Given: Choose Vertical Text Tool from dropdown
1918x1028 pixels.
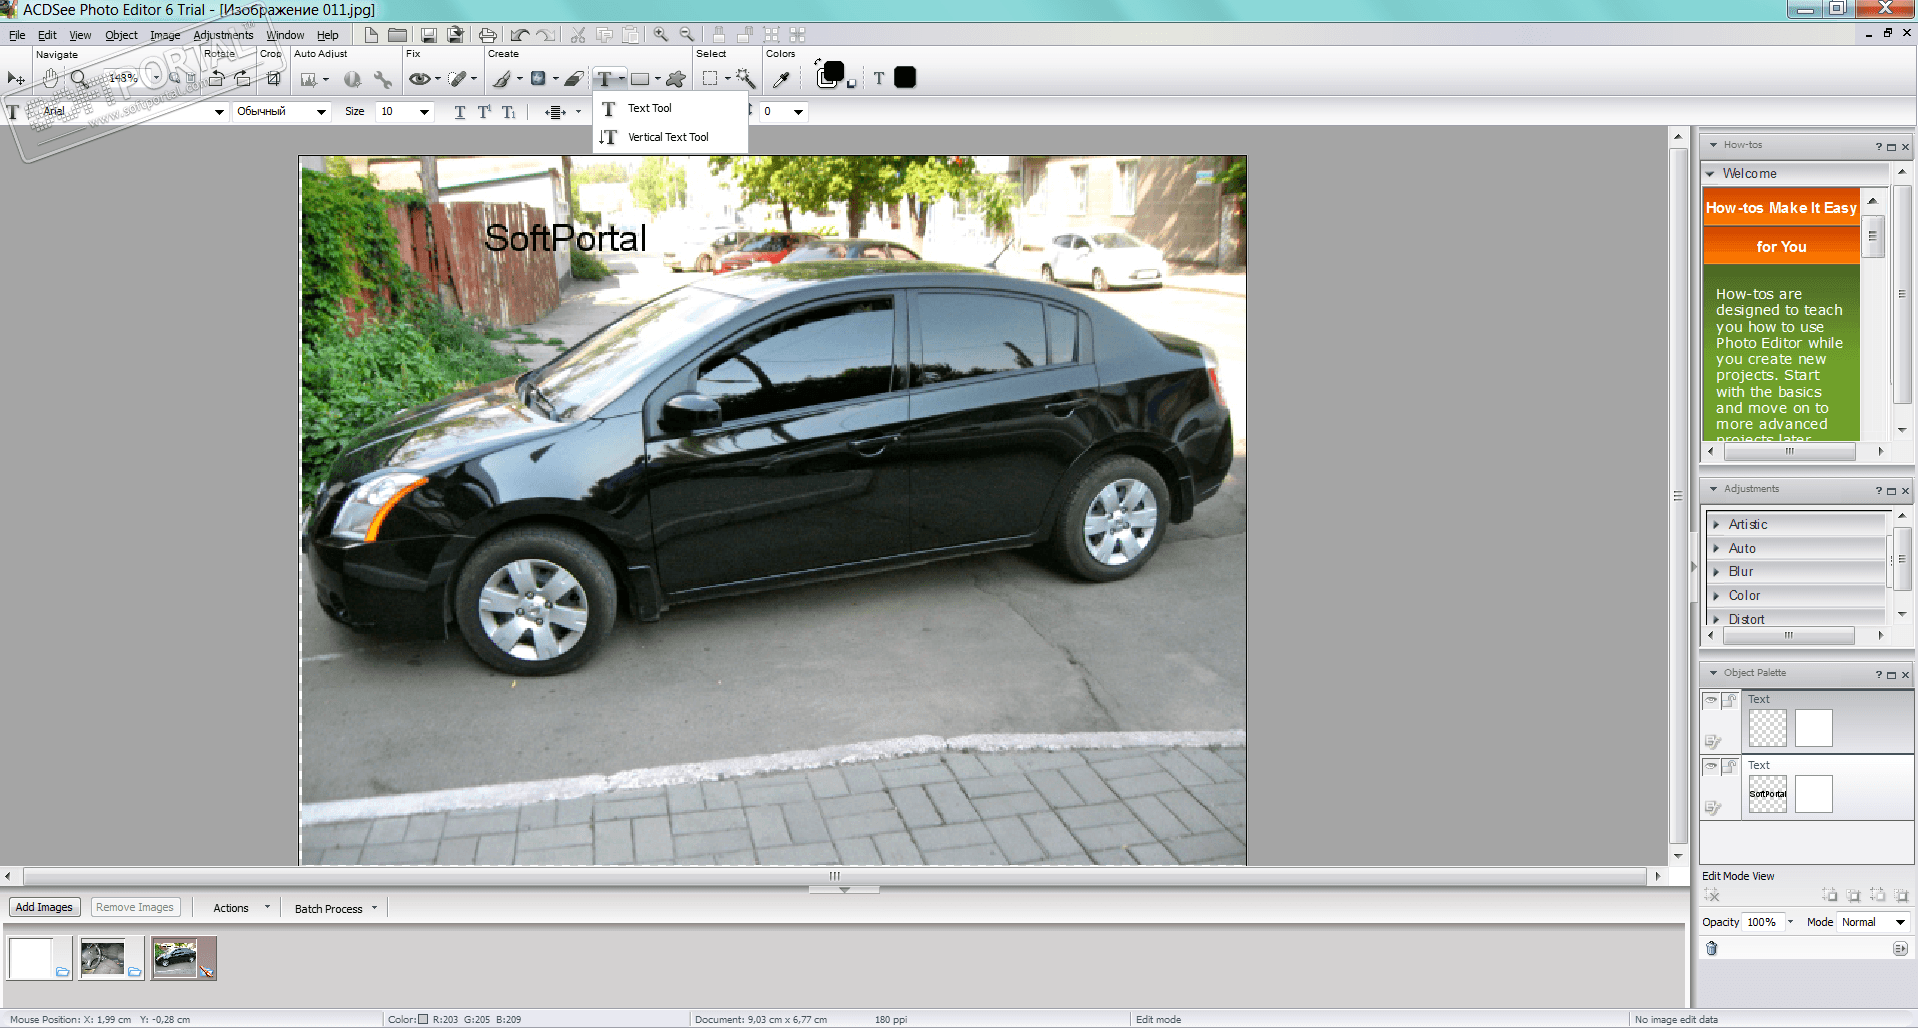Looking at the screenshot, I should (670, 137).
